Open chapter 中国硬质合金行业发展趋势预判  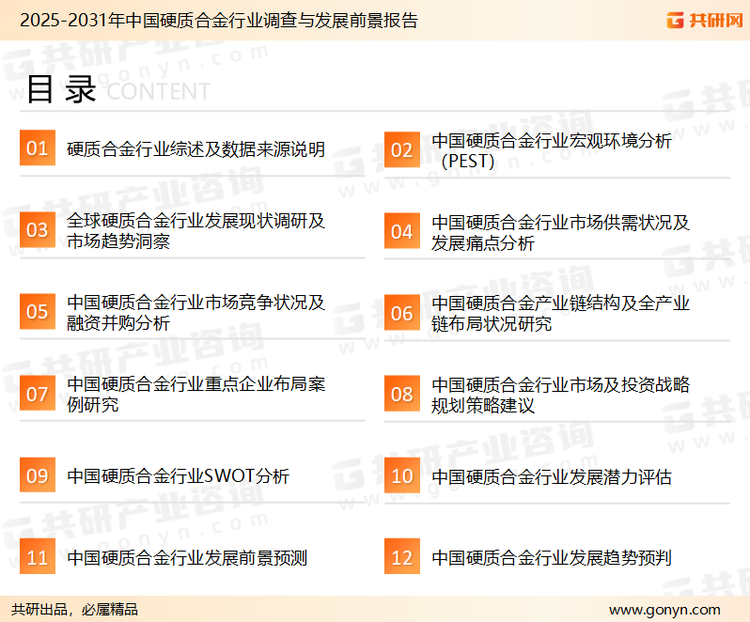551,558
